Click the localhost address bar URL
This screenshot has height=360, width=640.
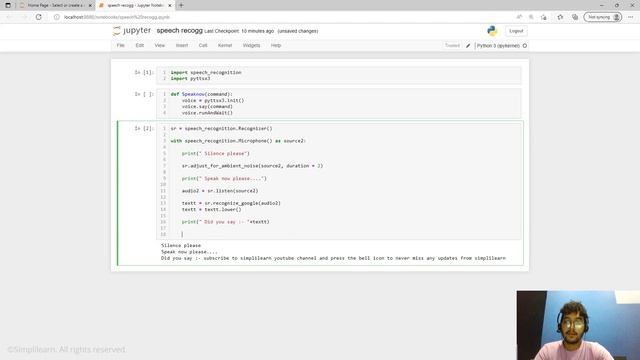coord(117,17)
